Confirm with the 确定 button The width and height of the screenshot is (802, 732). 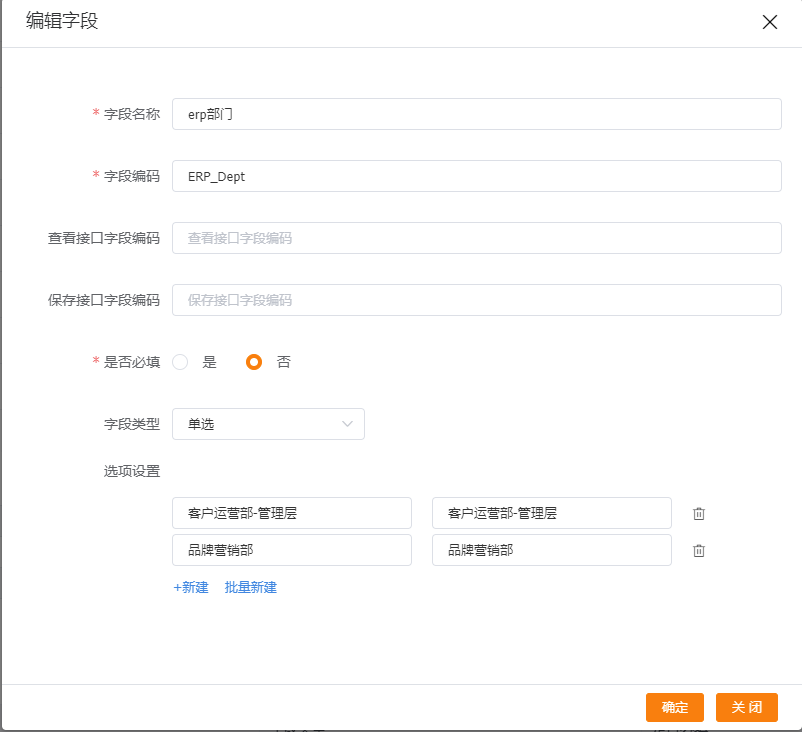tap(675, 707)
